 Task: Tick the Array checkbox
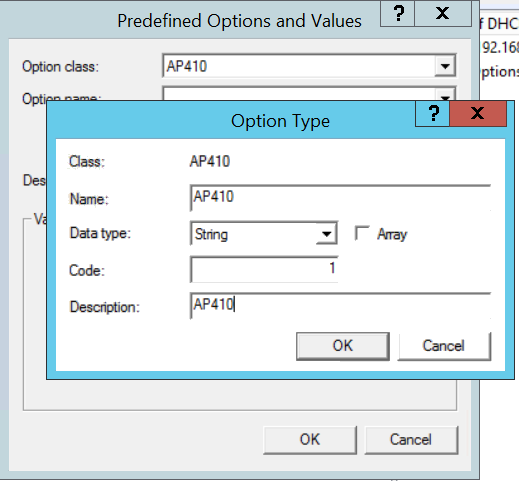[362, 233]
